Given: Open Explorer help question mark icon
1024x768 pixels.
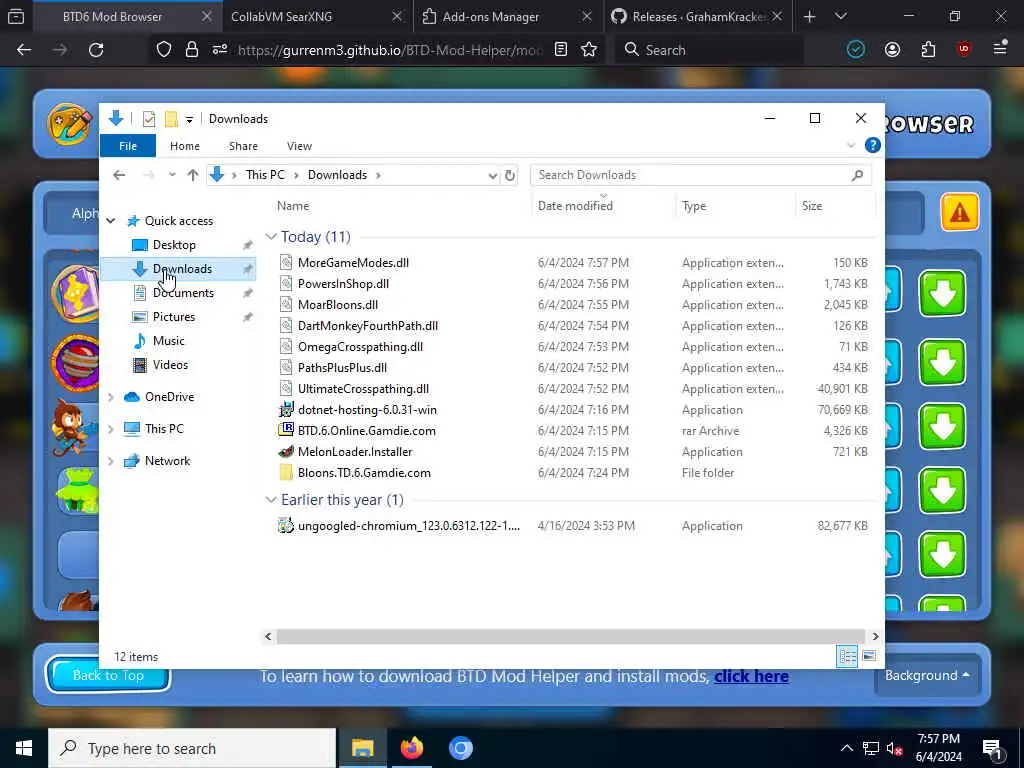Looking at the screenshot, I should pyautogui.click(x=872, y=145).
